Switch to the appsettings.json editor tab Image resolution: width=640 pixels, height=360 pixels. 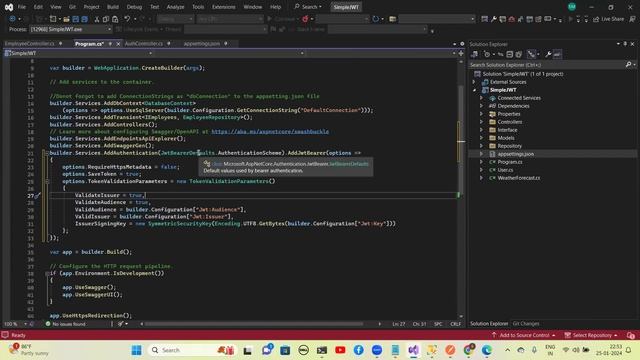pyautogui.click(x=202, y=44)
